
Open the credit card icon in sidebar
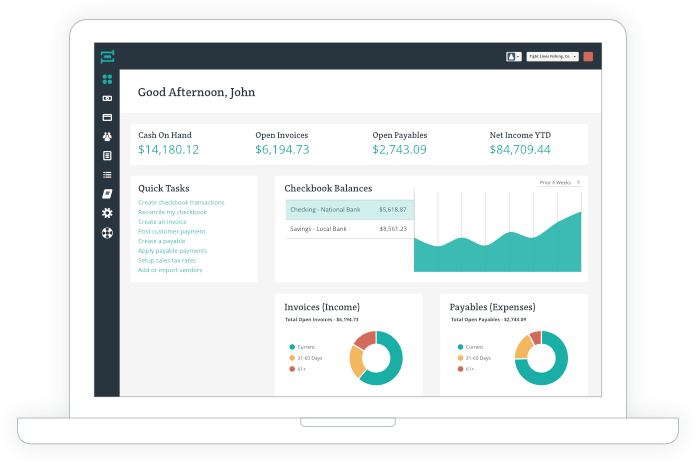pos(107,117)
